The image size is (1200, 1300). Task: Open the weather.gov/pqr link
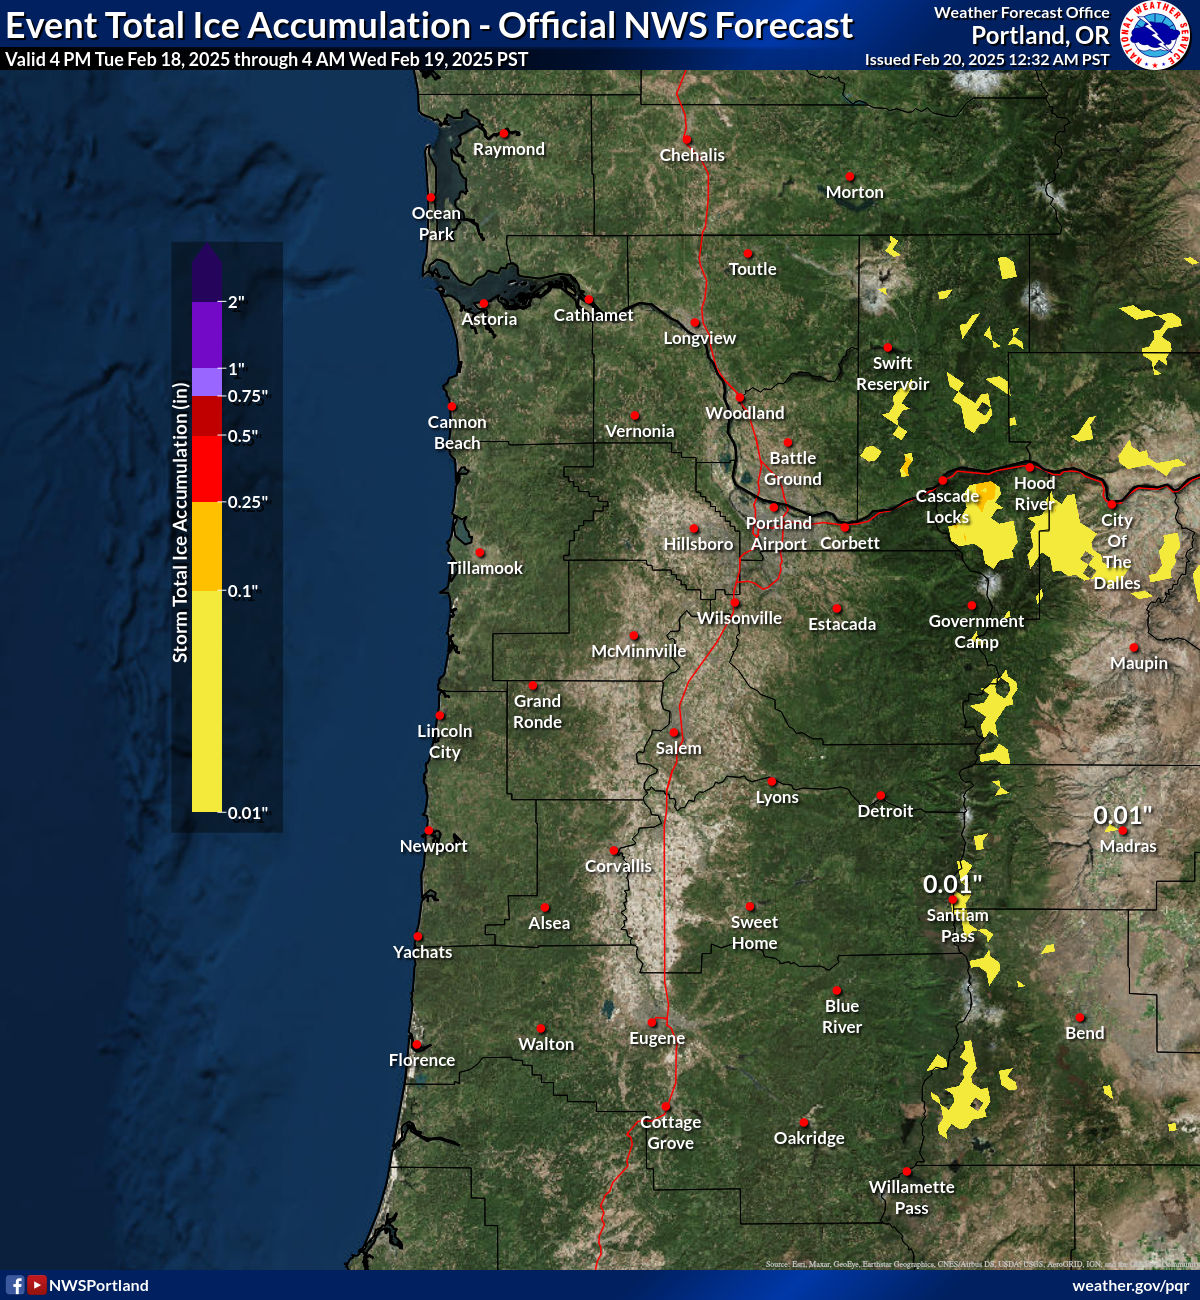(1130, 1285)
